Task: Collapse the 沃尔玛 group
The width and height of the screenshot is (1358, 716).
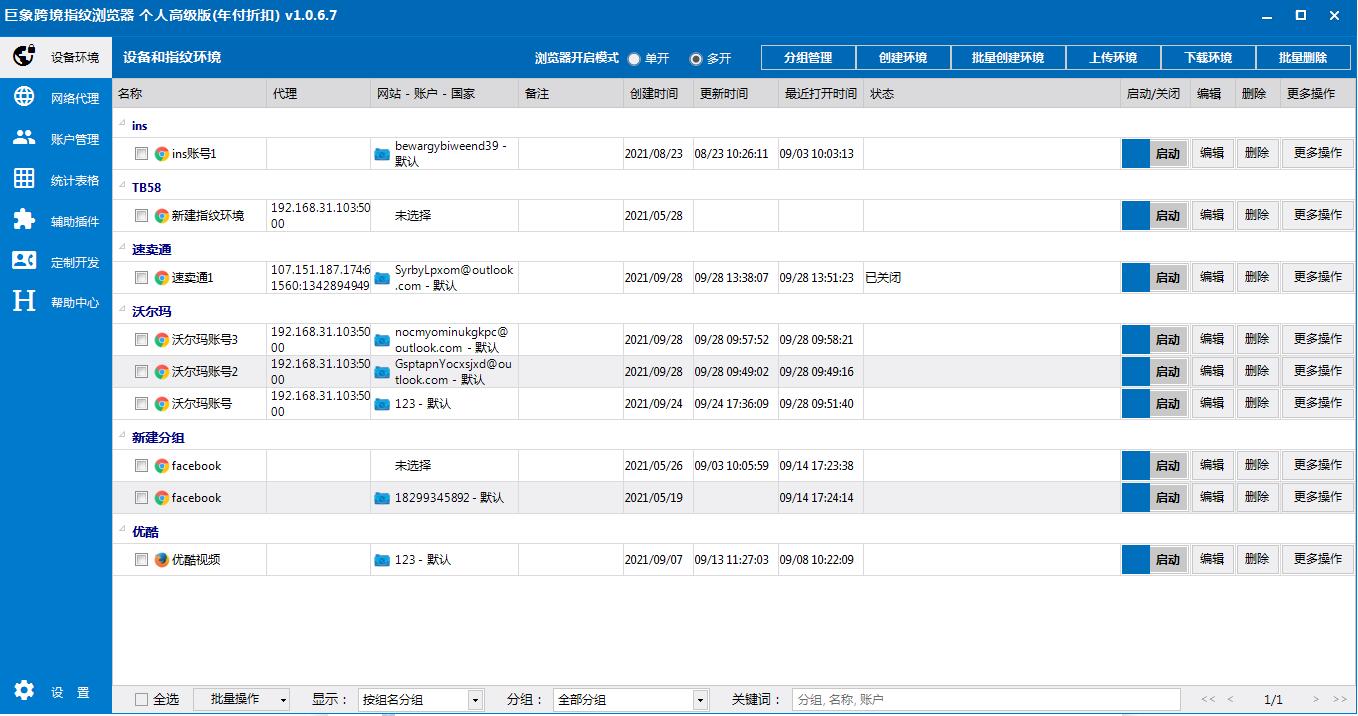Action: pos(123,311)
